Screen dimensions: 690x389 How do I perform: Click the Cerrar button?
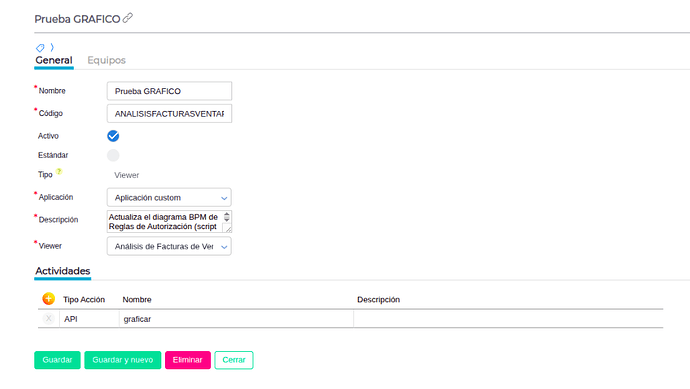(234, 360)
